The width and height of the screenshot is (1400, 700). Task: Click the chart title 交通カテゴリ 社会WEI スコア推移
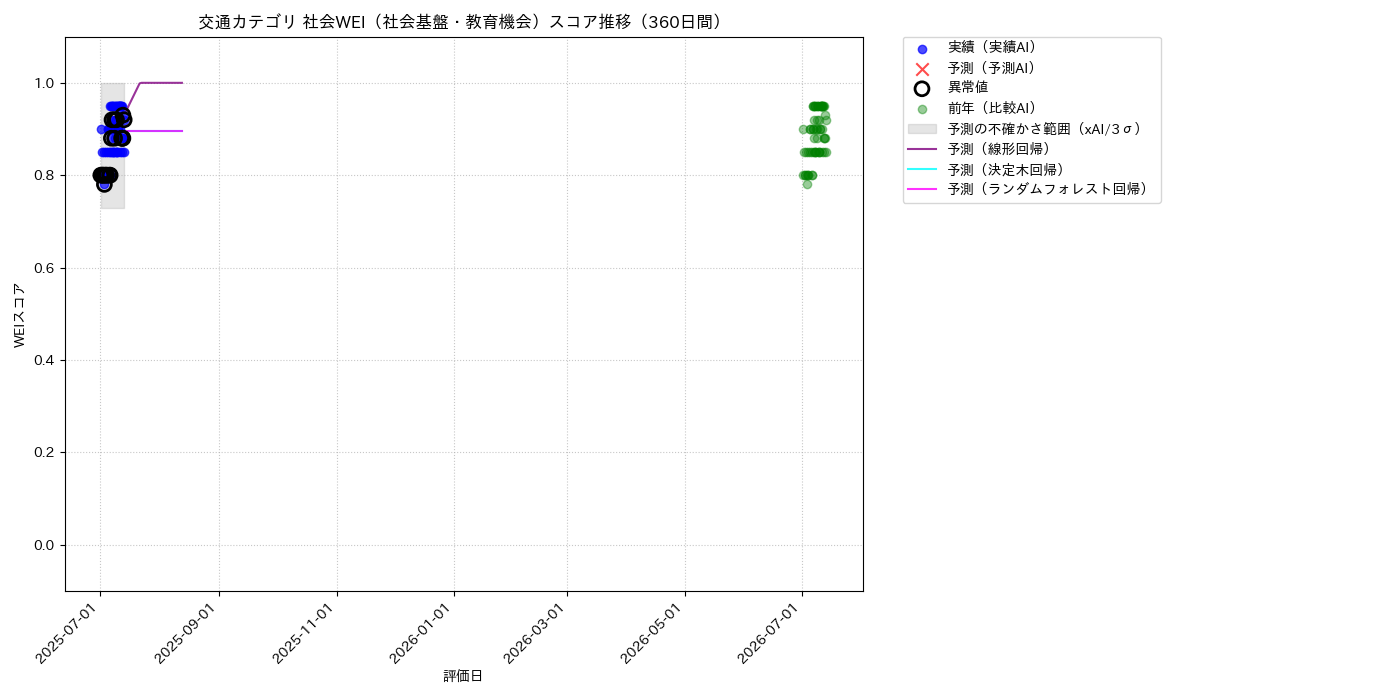click(x=462, y=22)
